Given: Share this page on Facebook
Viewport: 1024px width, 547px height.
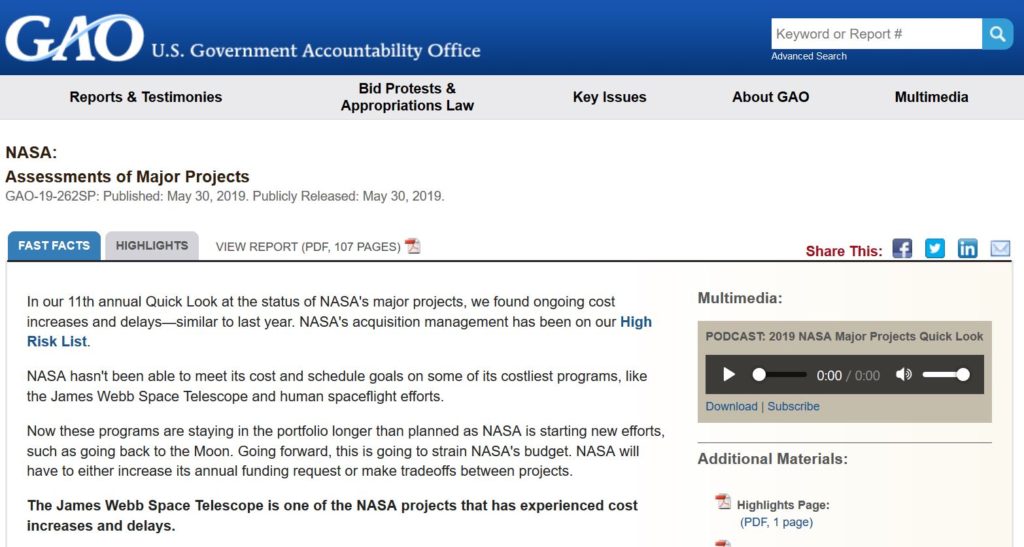Looking at the screenshot, I should (x=902, y=249).
